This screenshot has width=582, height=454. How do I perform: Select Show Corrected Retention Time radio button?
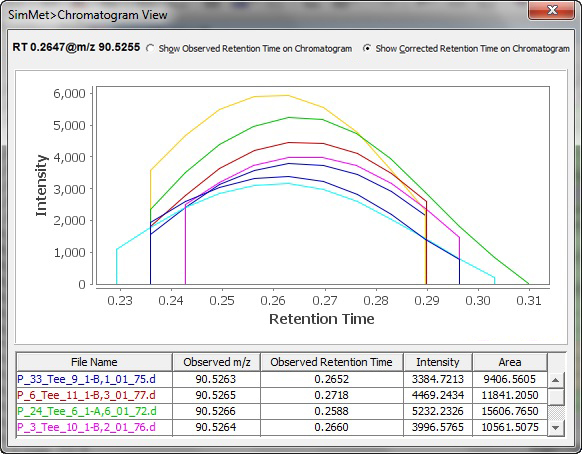367,48
